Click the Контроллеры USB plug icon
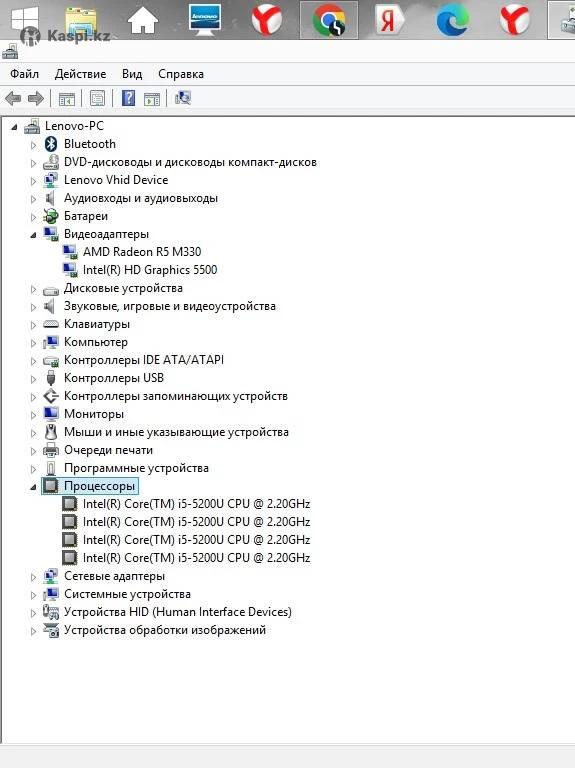 [51, 378]
